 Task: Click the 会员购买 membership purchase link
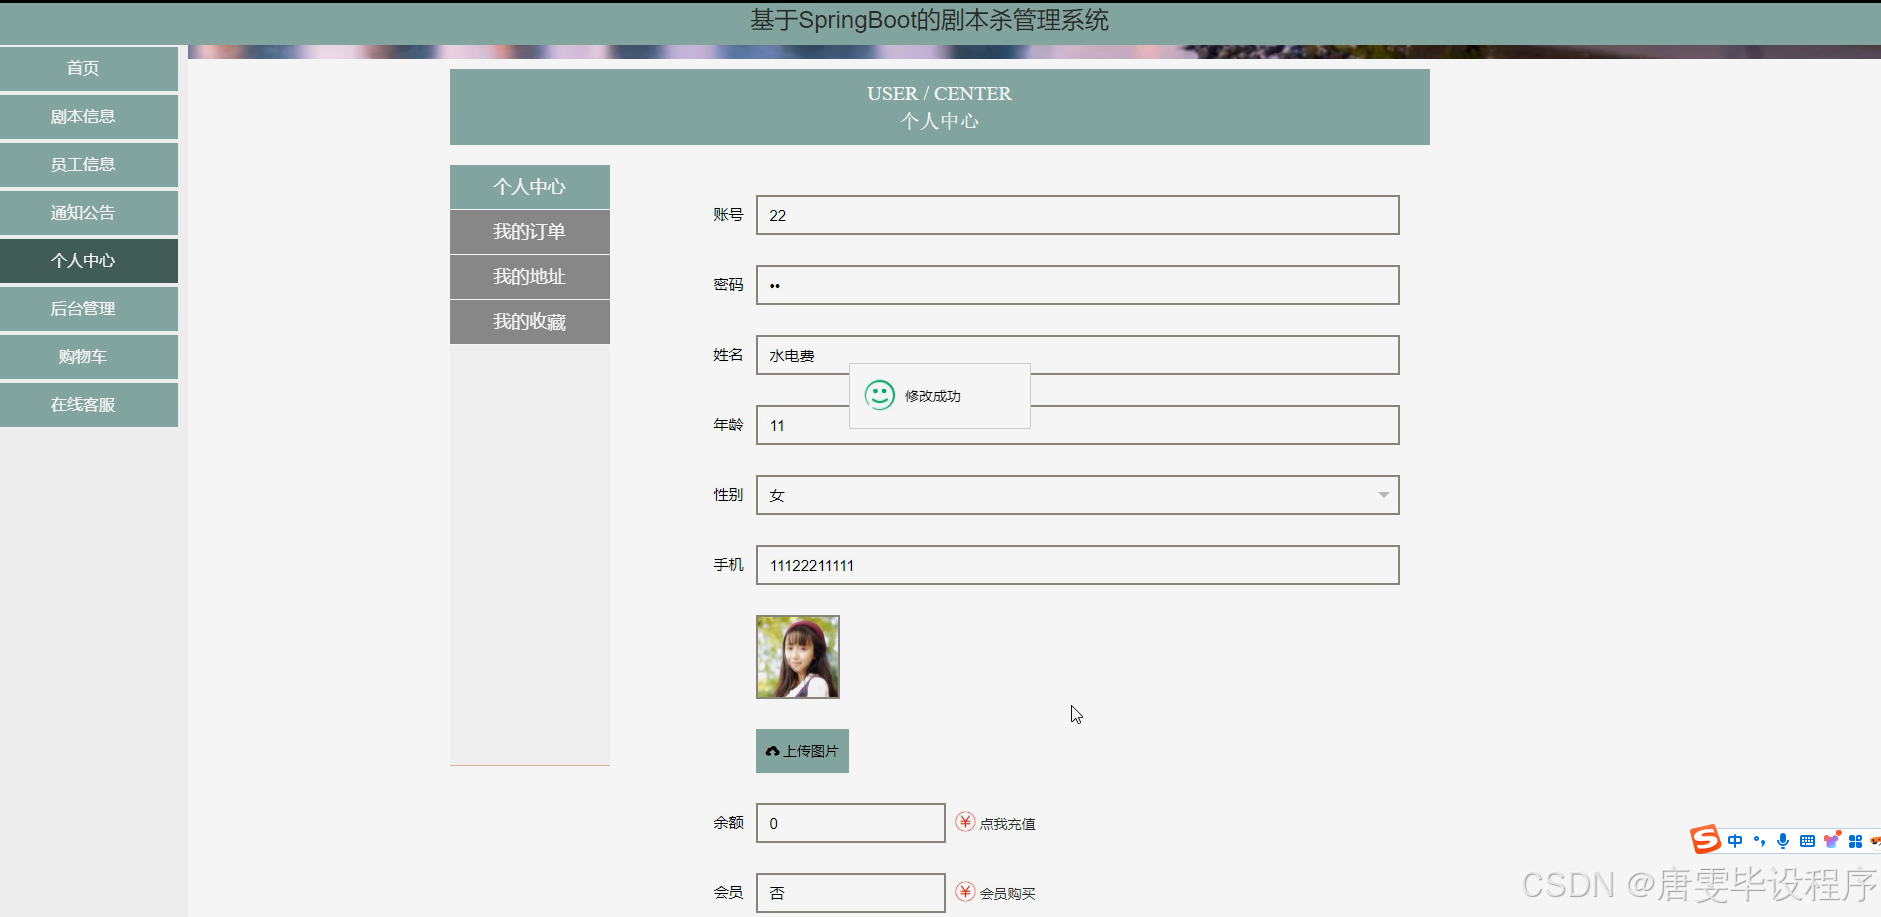[1007, 894]
